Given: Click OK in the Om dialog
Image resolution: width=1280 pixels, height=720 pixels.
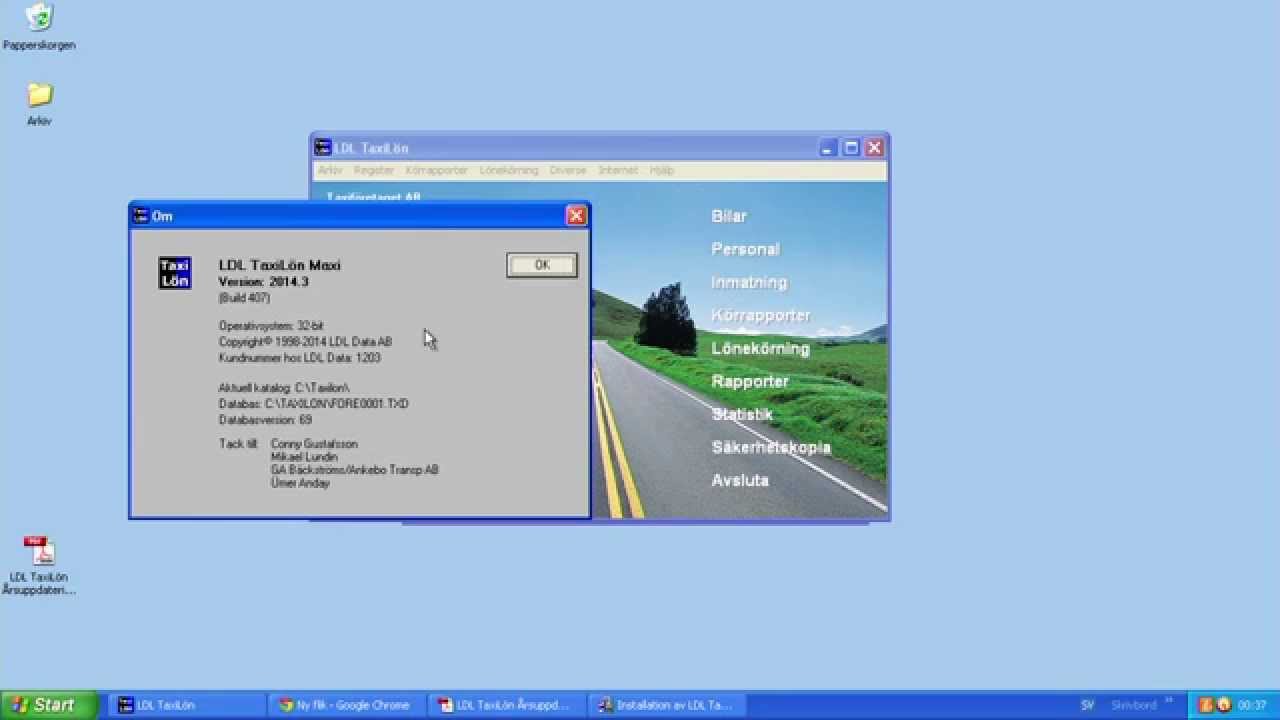Looking at the screenshot, I should click(x=541, y=265).
